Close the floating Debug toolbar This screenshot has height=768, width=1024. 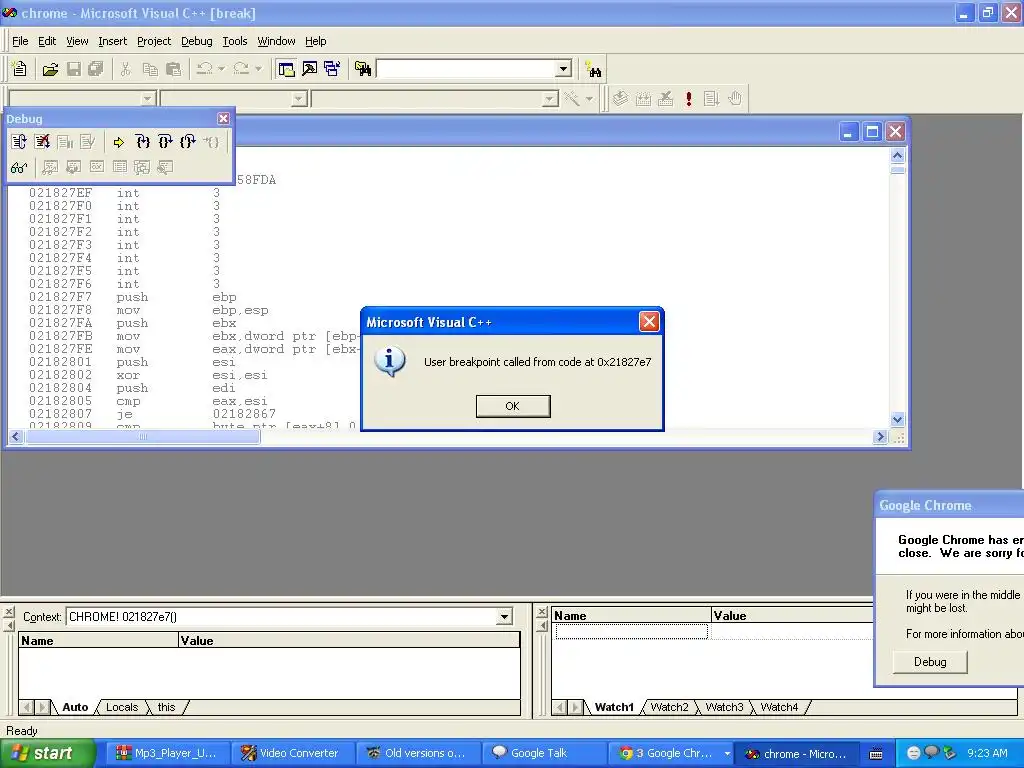pyautogui.click(x=223, y=118)
